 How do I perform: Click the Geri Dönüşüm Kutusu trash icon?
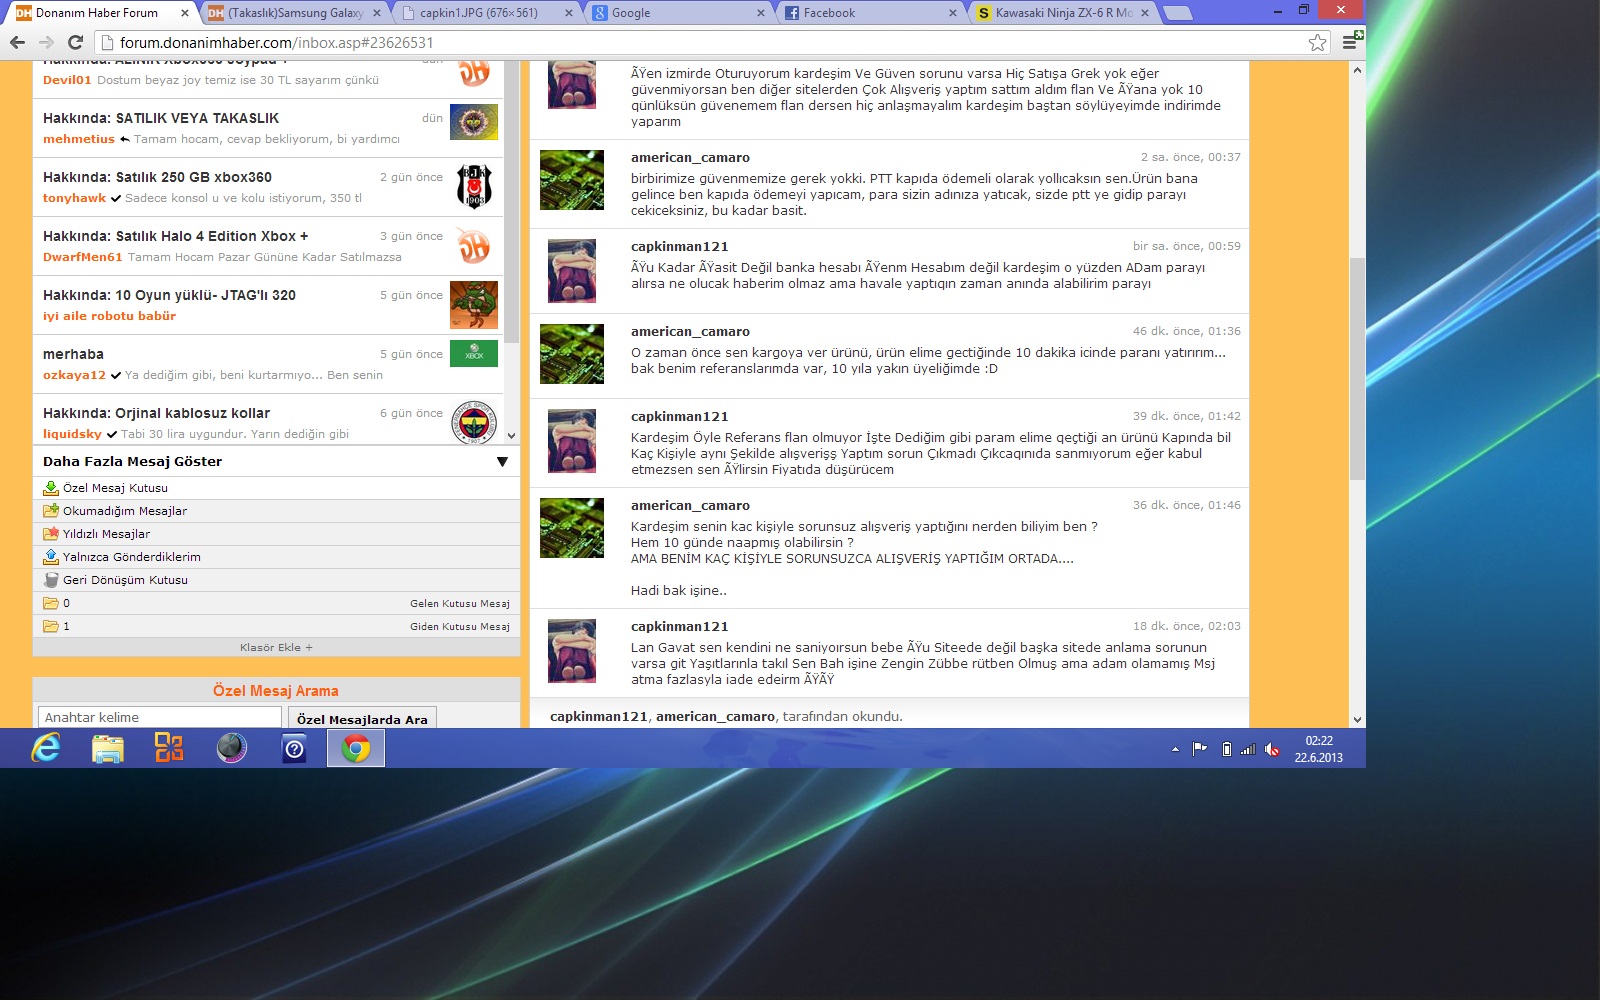click(51, 580)
